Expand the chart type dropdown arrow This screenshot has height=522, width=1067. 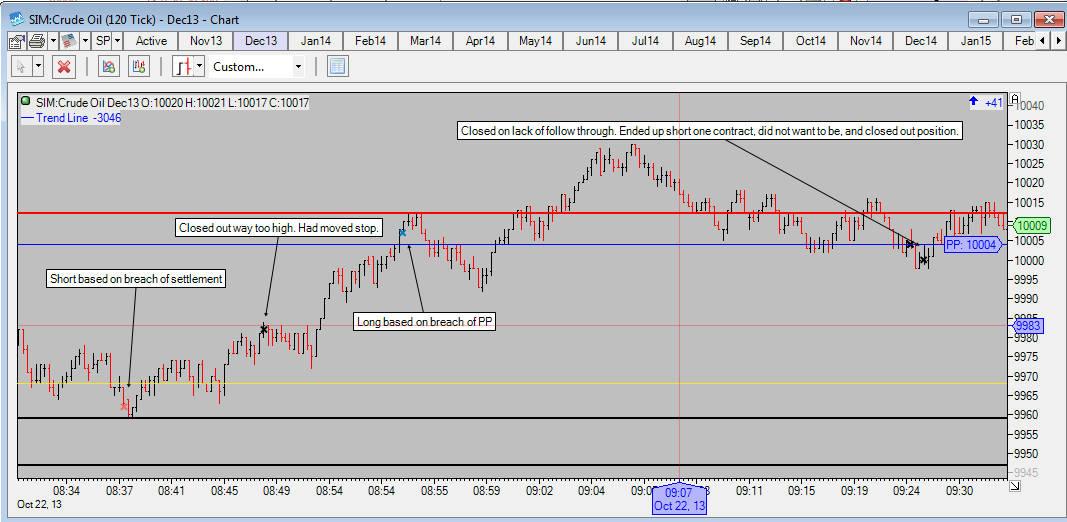click(199, 67)
